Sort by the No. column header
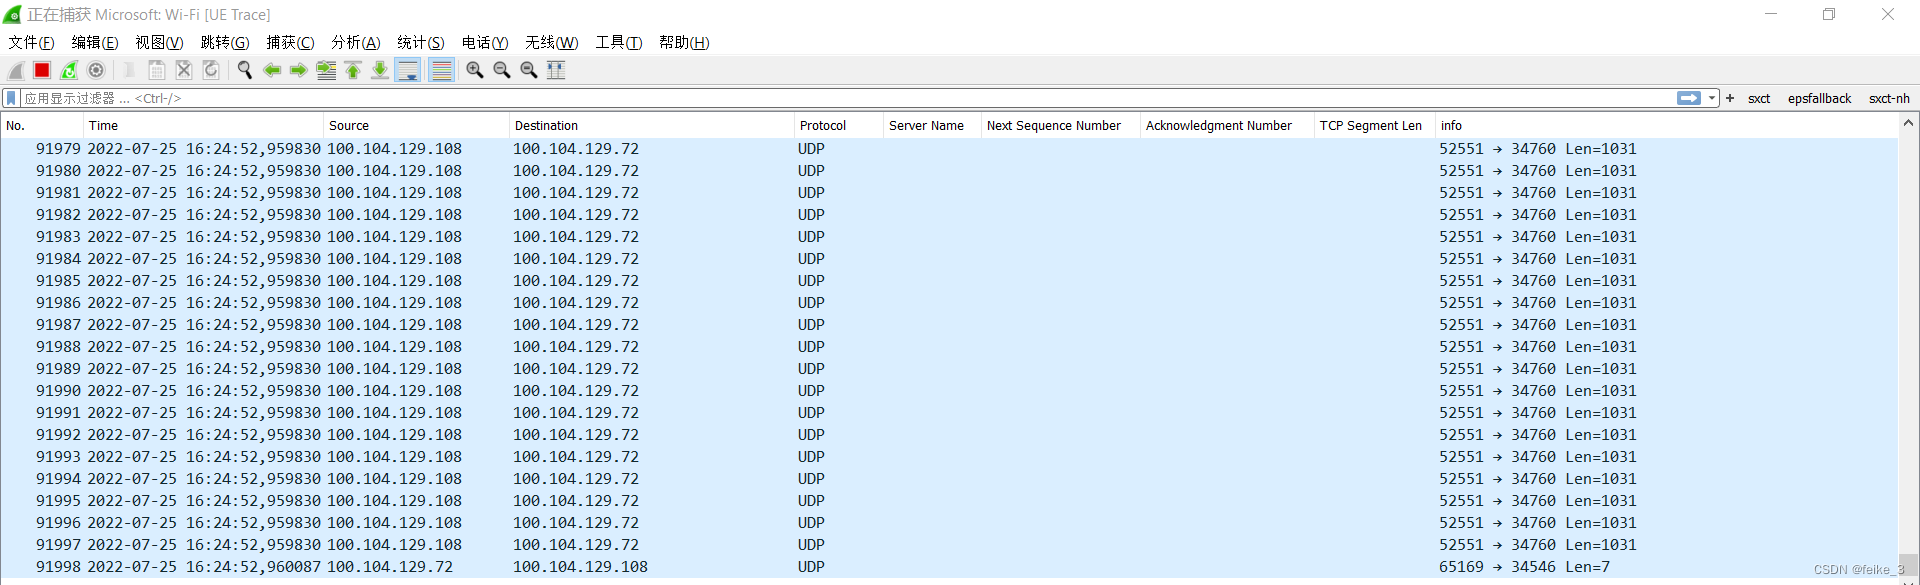The height and width of the screenshot is (585, 1920). (x=42, y=126)
